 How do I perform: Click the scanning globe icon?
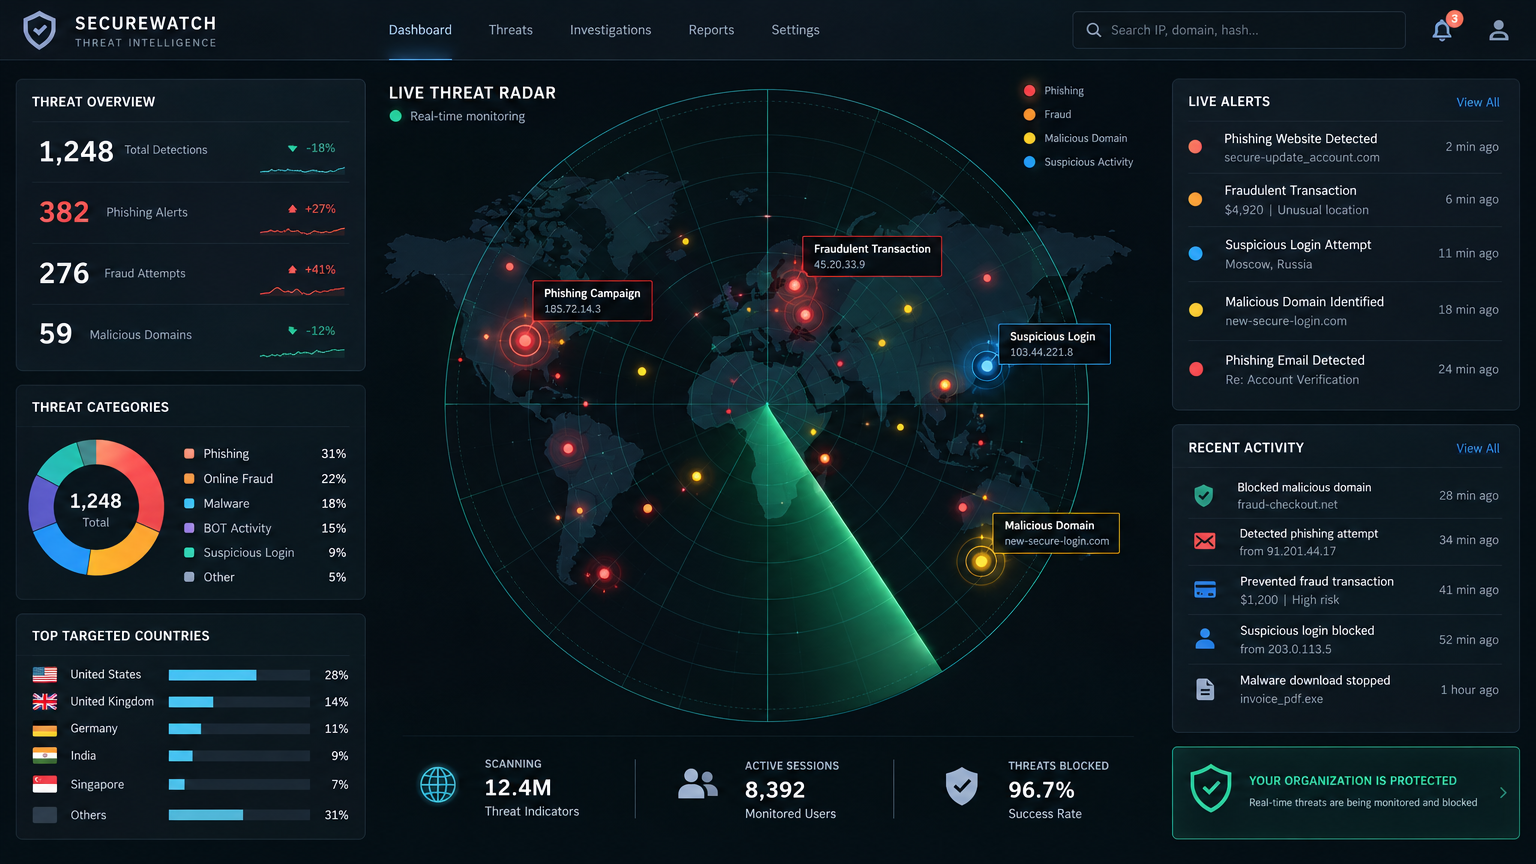pos(438,785)
